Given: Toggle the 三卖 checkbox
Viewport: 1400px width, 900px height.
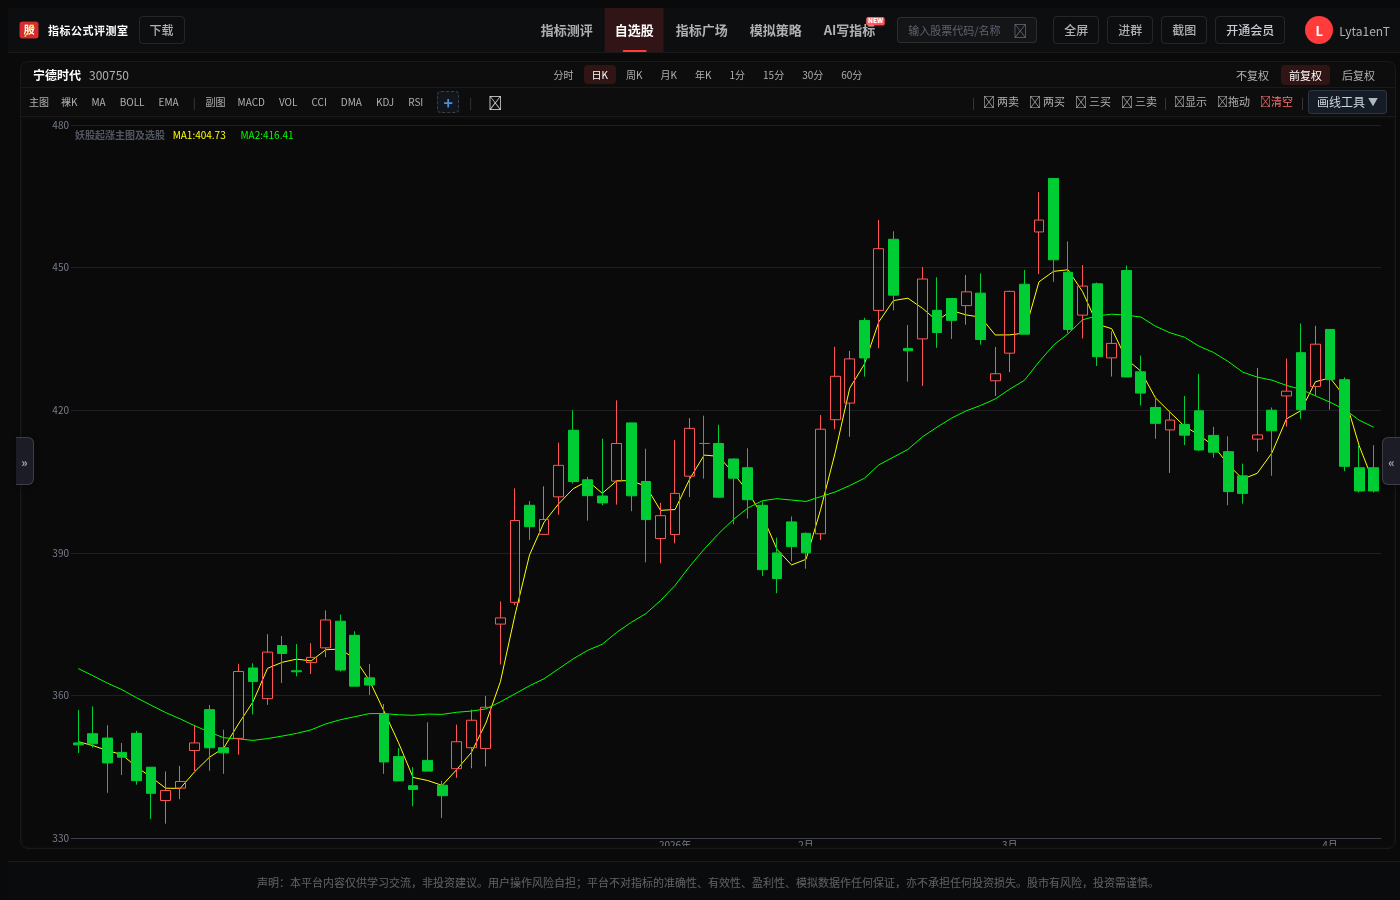Looking at the screenshot, I should (1139, 102).
